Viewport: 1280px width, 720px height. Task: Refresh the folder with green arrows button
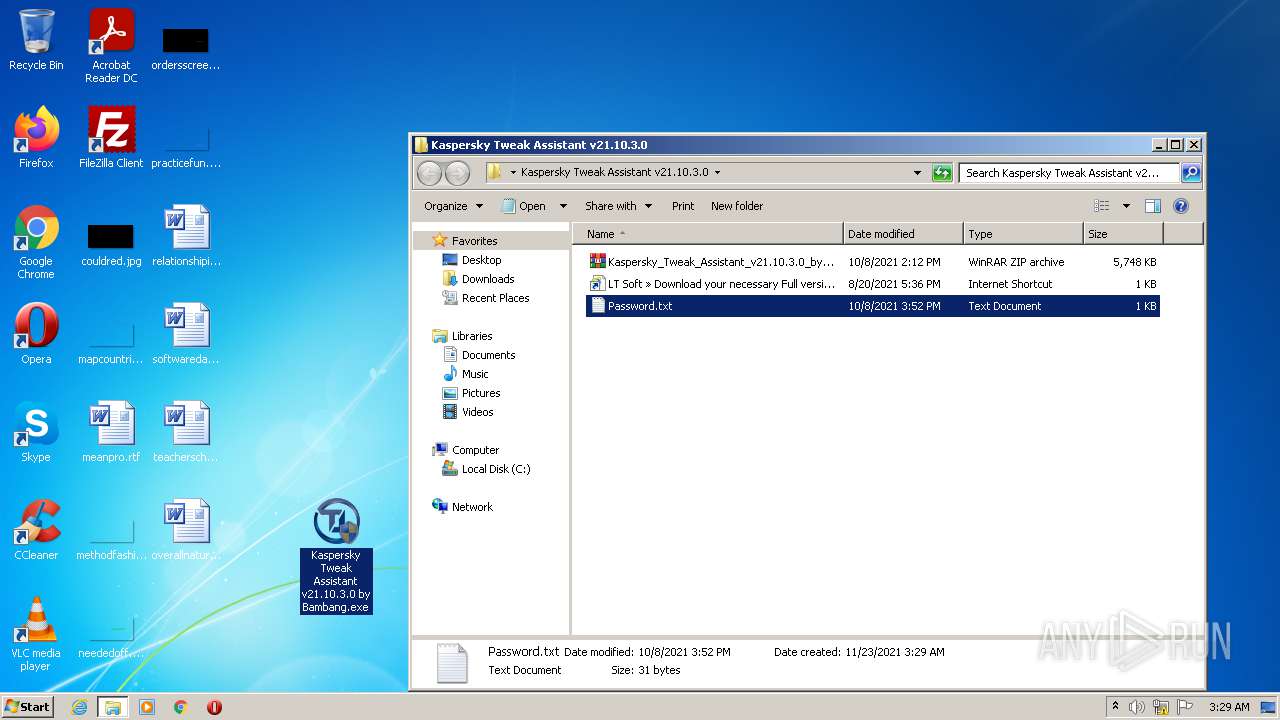[942, 173]
